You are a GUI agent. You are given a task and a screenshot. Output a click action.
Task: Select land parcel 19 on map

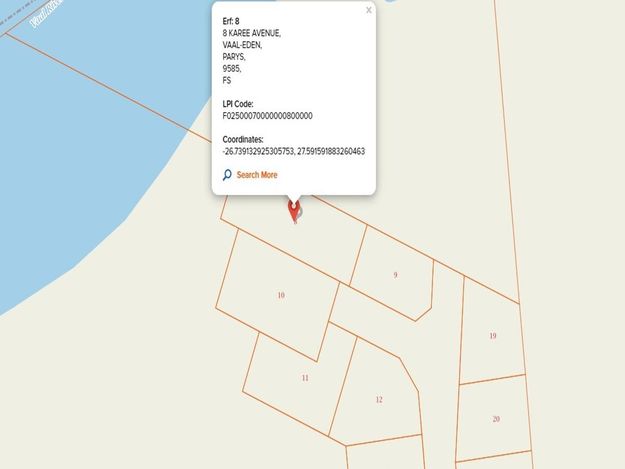point(493,336)
